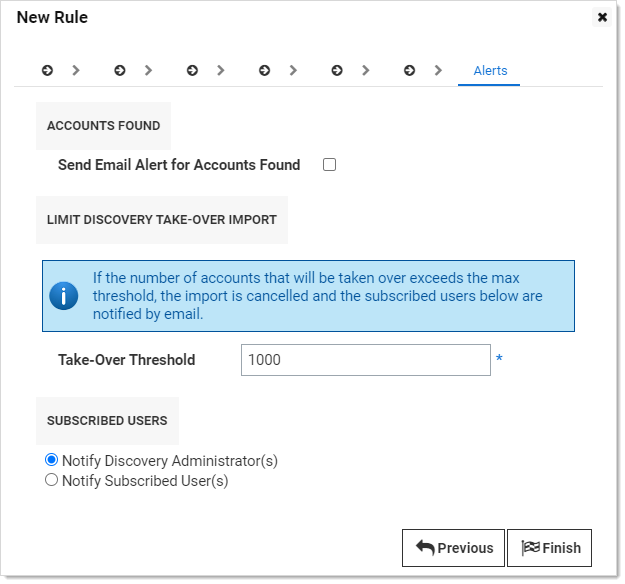625x584 pixels.
Task: Click chevron after the first wizard step
Action: click(x=76, y=71)
